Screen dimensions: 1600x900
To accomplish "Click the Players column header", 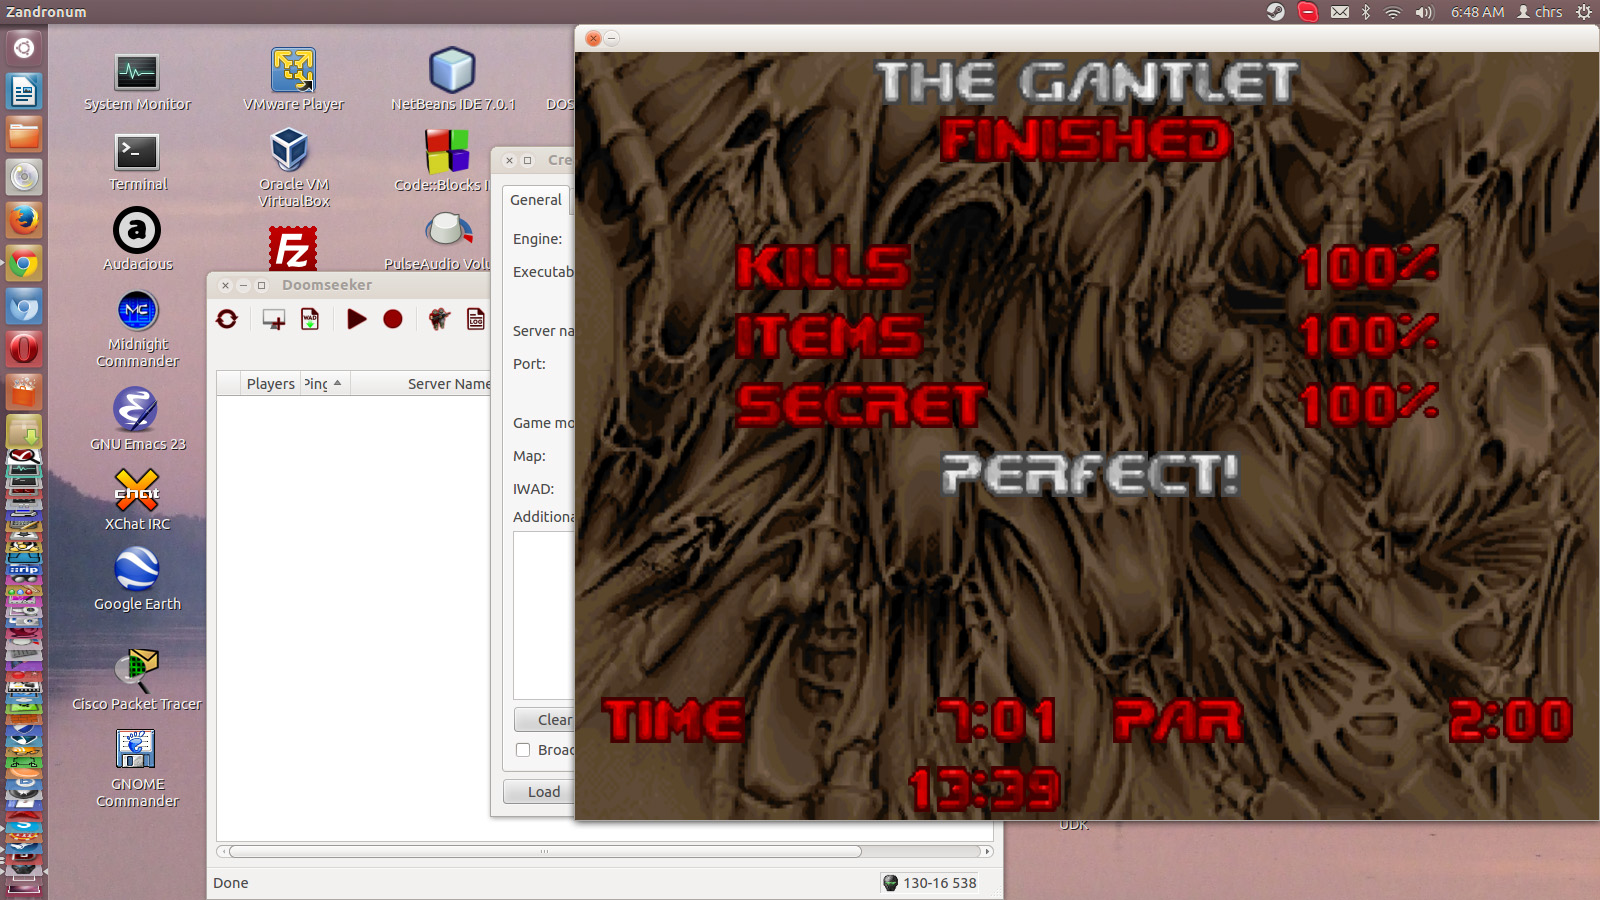I will [270, 383].
